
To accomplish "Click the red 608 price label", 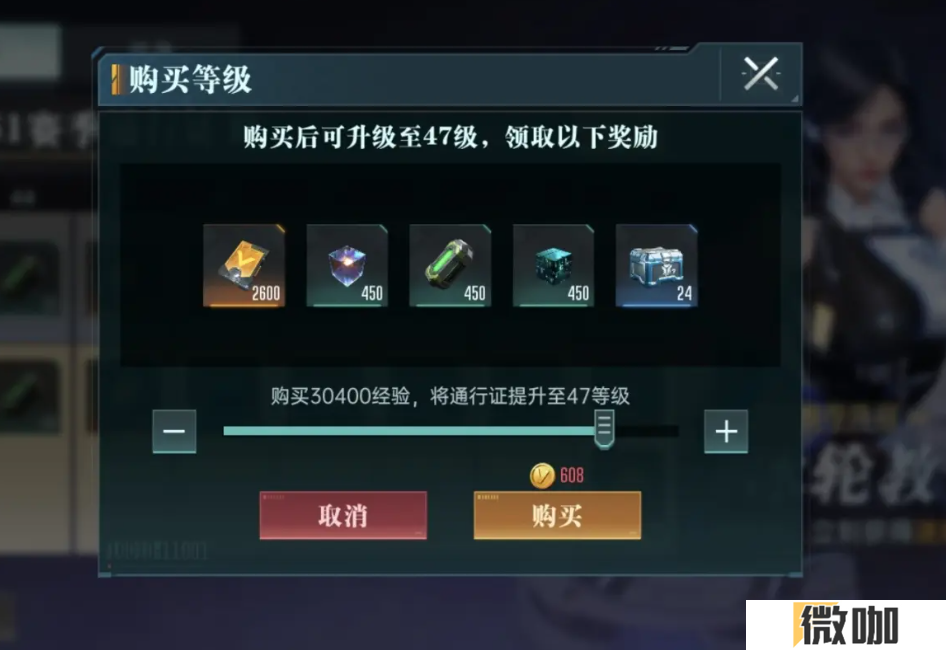I will coord(571,476).
